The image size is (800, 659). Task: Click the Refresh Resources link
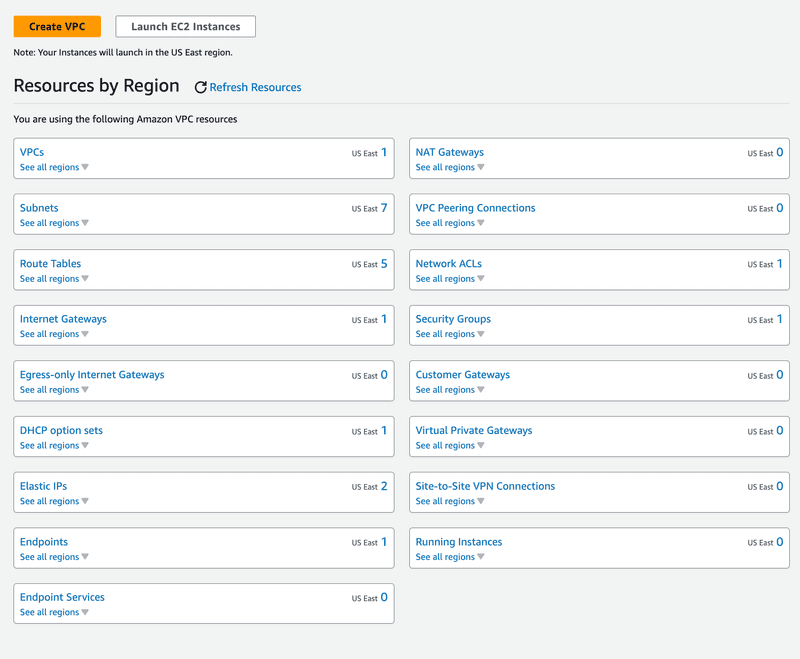point(255,87)
